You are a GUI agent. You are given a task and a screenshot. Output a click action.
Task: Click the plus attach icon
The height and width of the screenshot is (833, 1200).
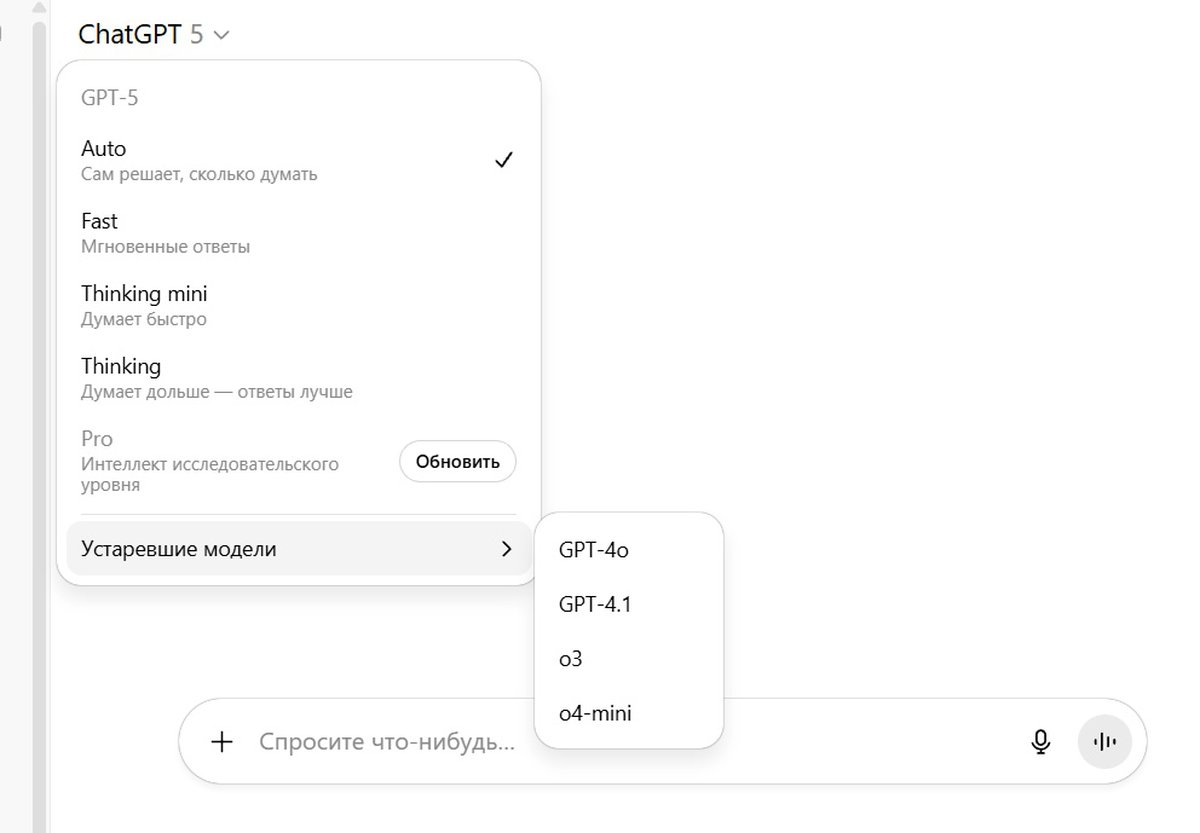click(x=222, y=742)
